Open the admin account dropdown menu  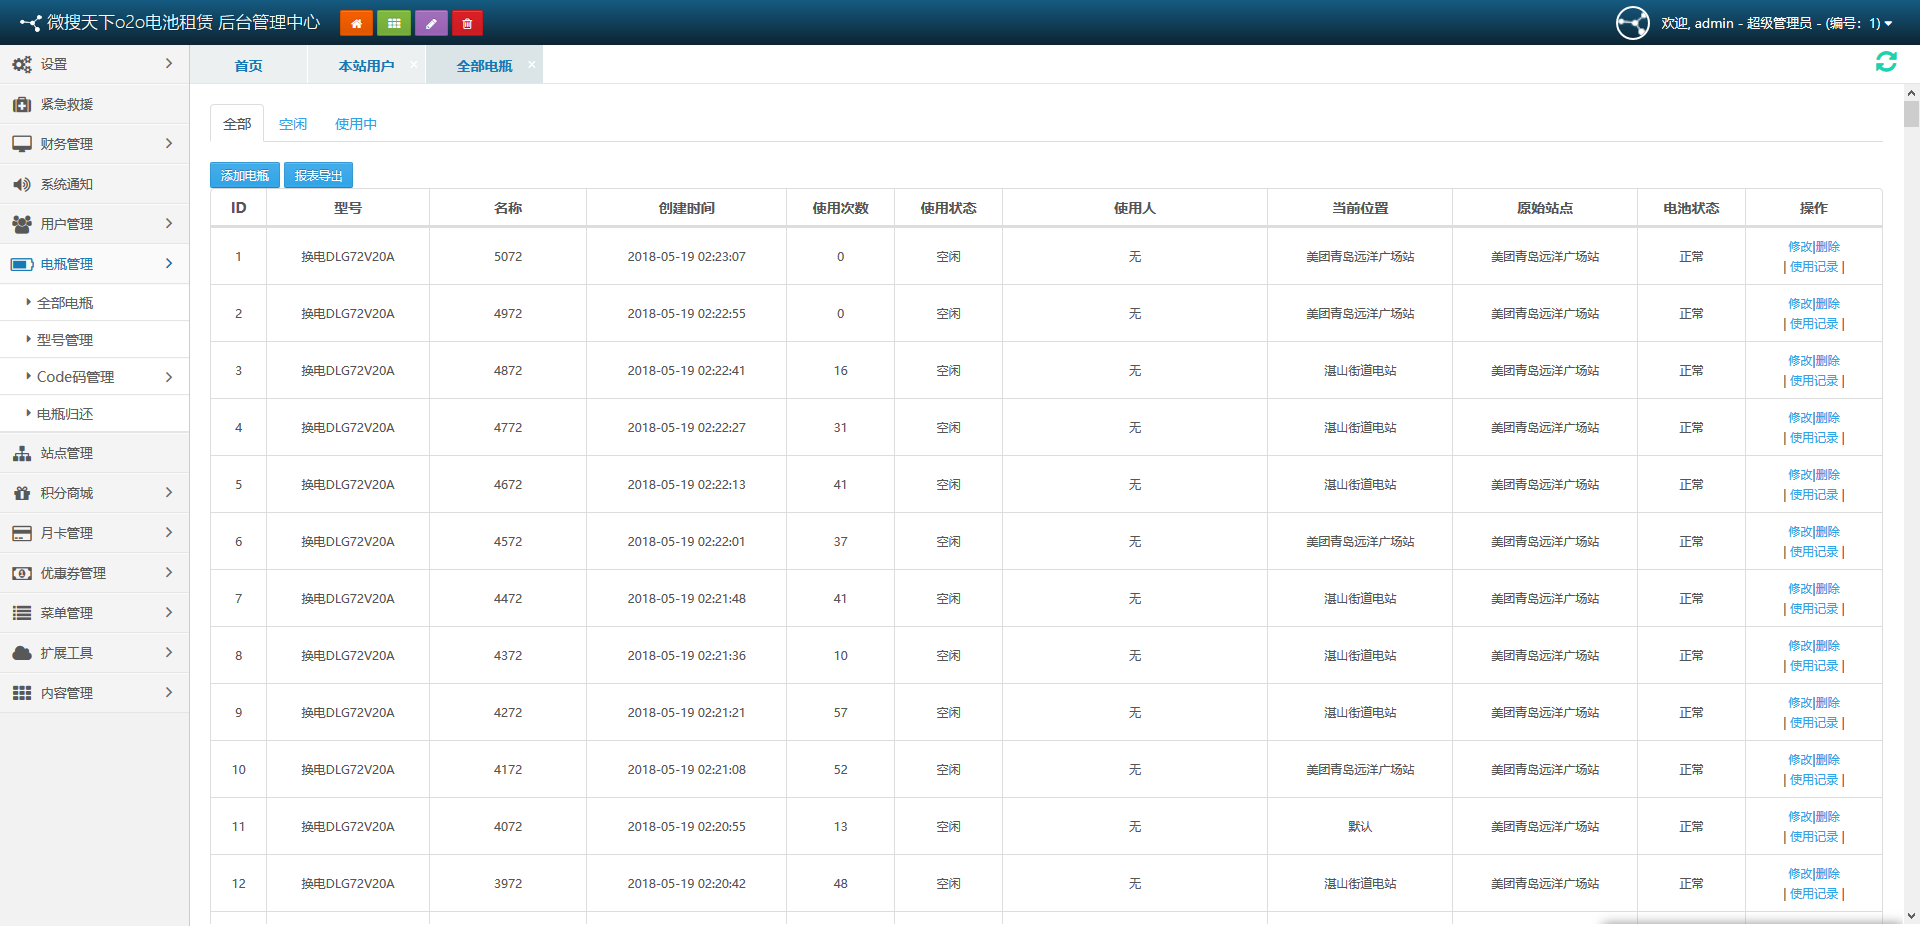pyautogui.click(x=1776, y=23)
